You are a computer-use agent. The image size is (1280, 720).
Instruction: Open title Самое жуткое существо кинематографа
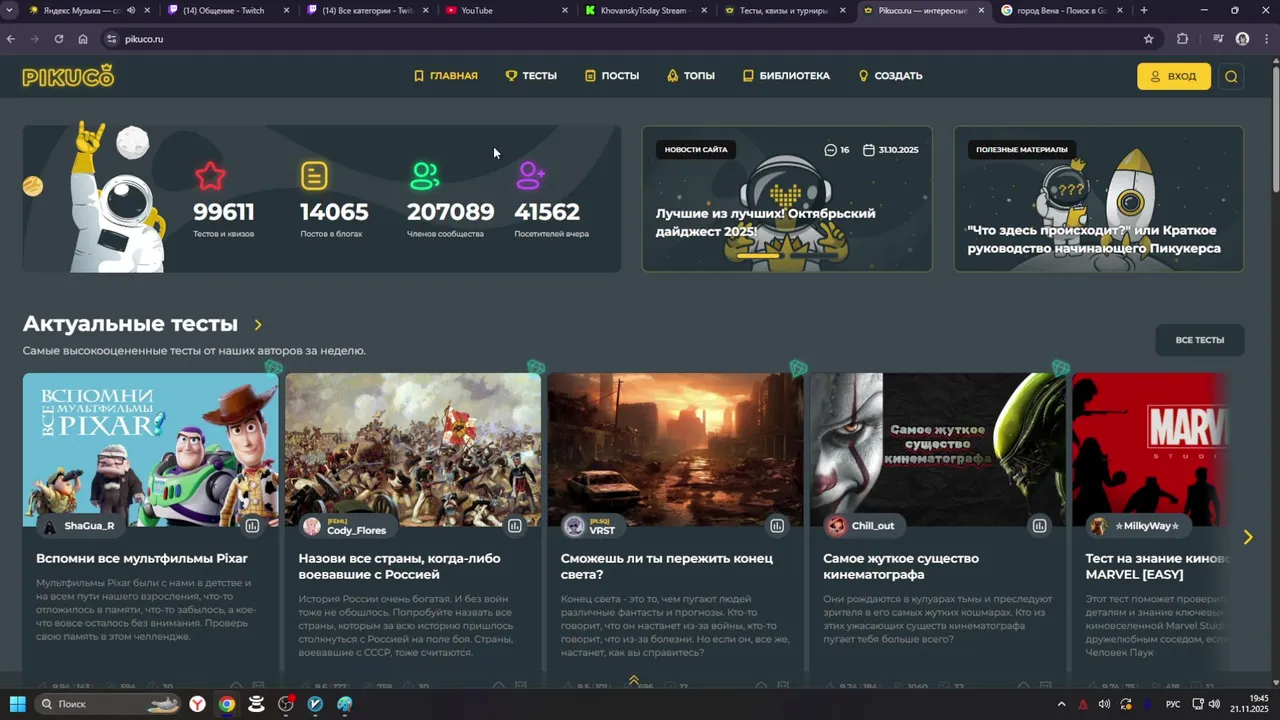tap(901, 566)
